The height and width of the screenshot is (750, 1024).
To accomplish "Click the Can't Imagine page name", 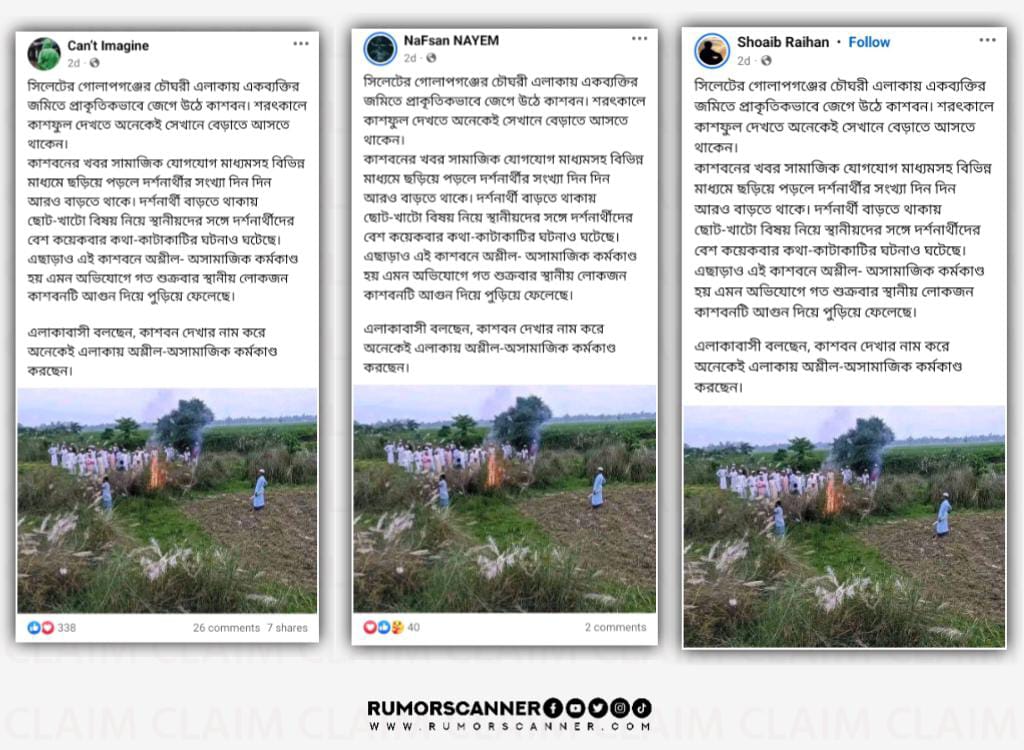I will [x=108, y=46].
